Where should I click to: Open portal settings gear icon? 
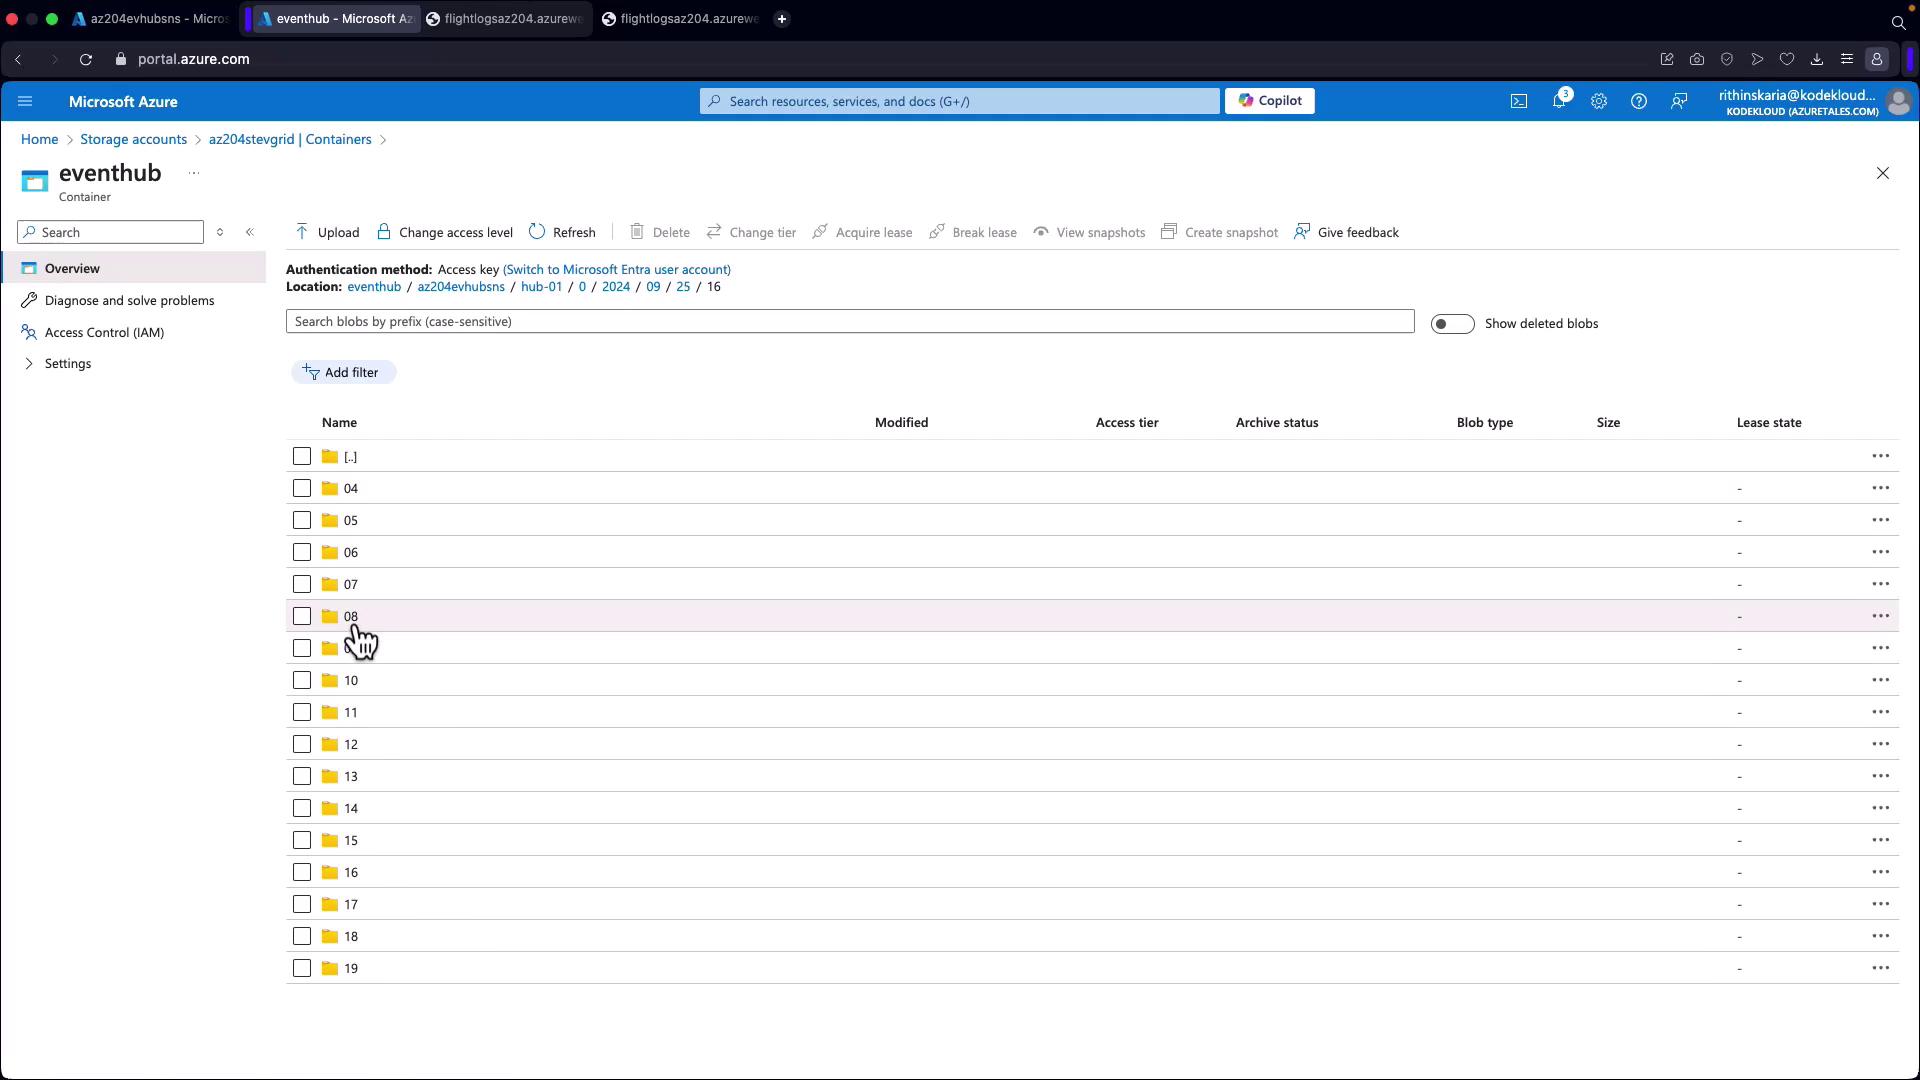tap(1598, 101)
